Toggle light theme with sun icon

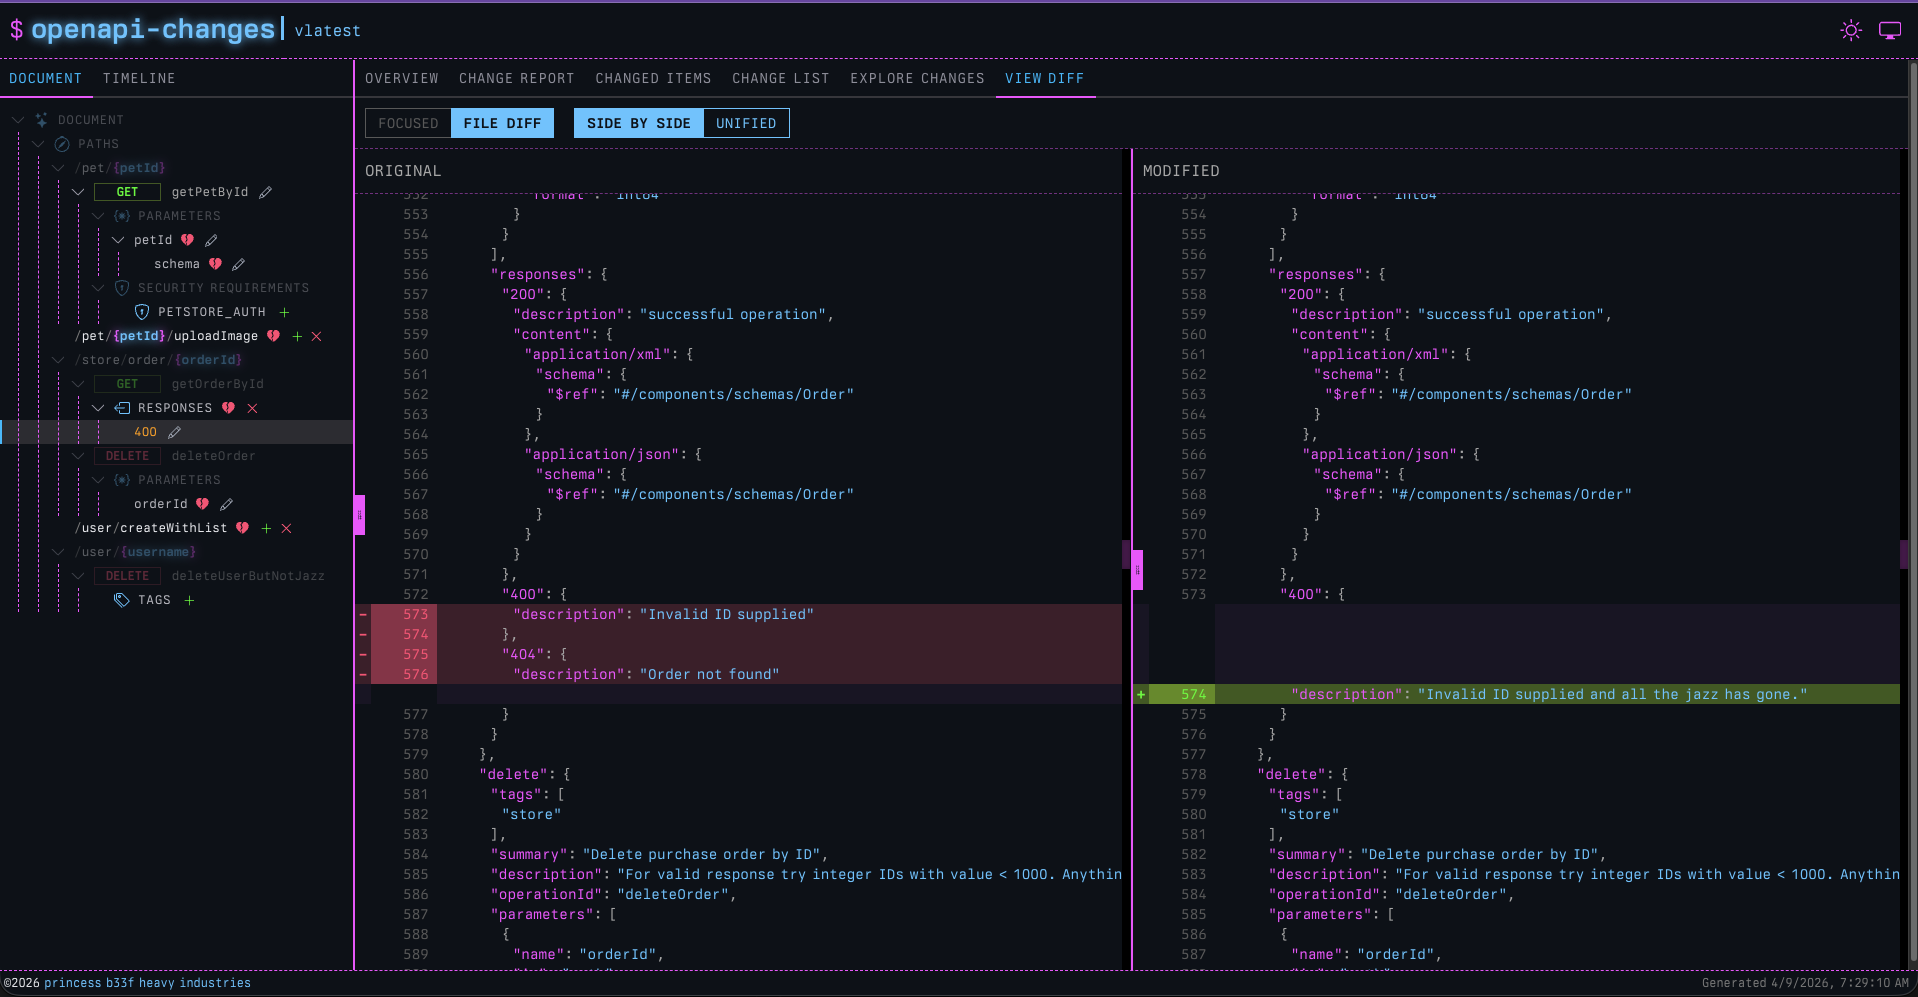click(x=1851, y=30)
